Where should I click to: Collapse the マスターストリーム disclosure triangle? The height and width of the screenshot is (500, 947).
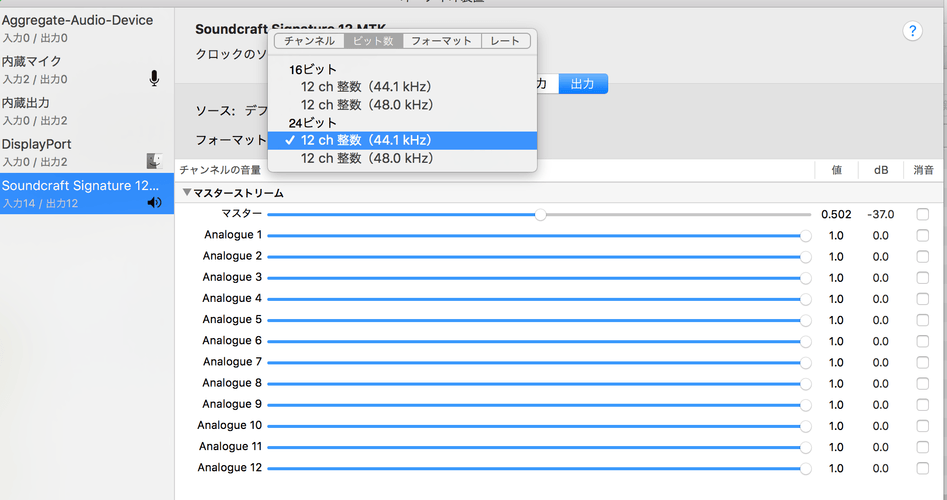pos(187,193)
